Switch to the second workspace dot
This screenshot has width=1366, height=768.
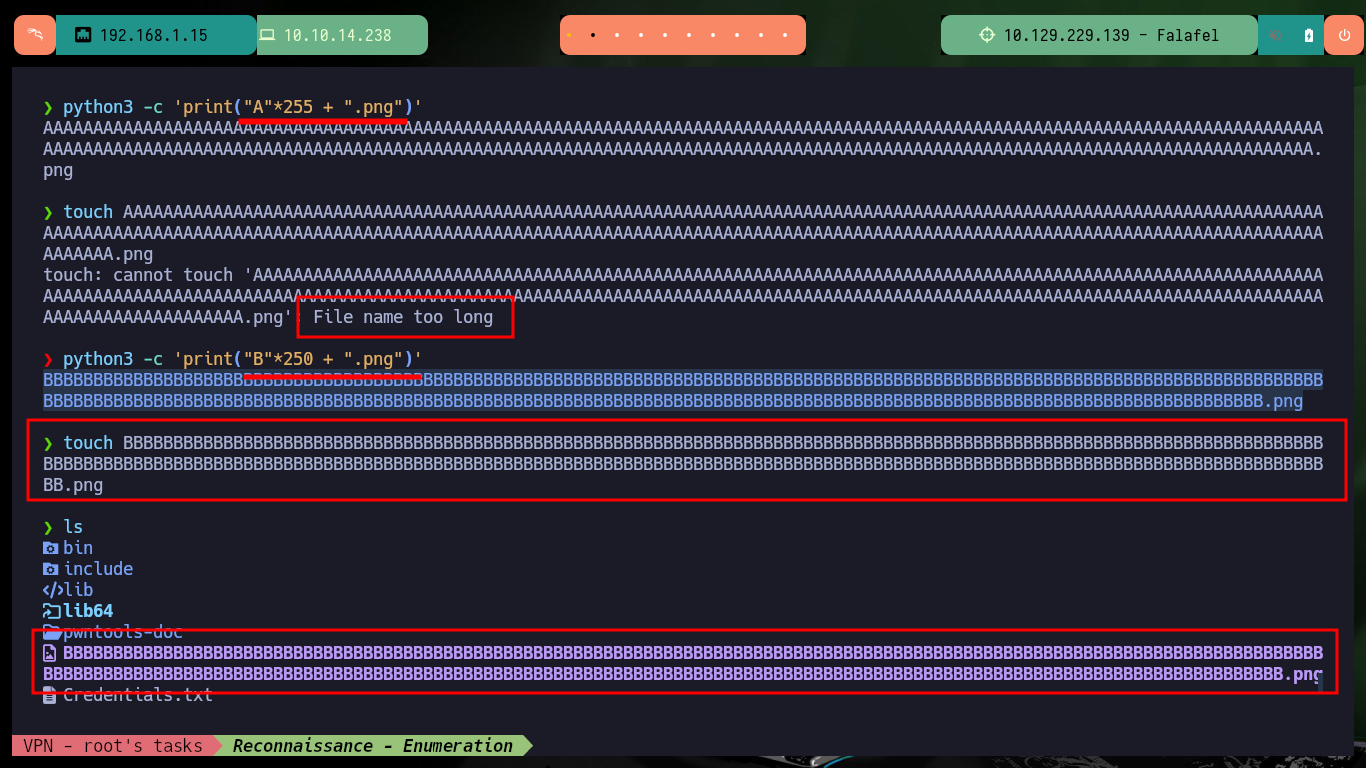click(593, 35)
